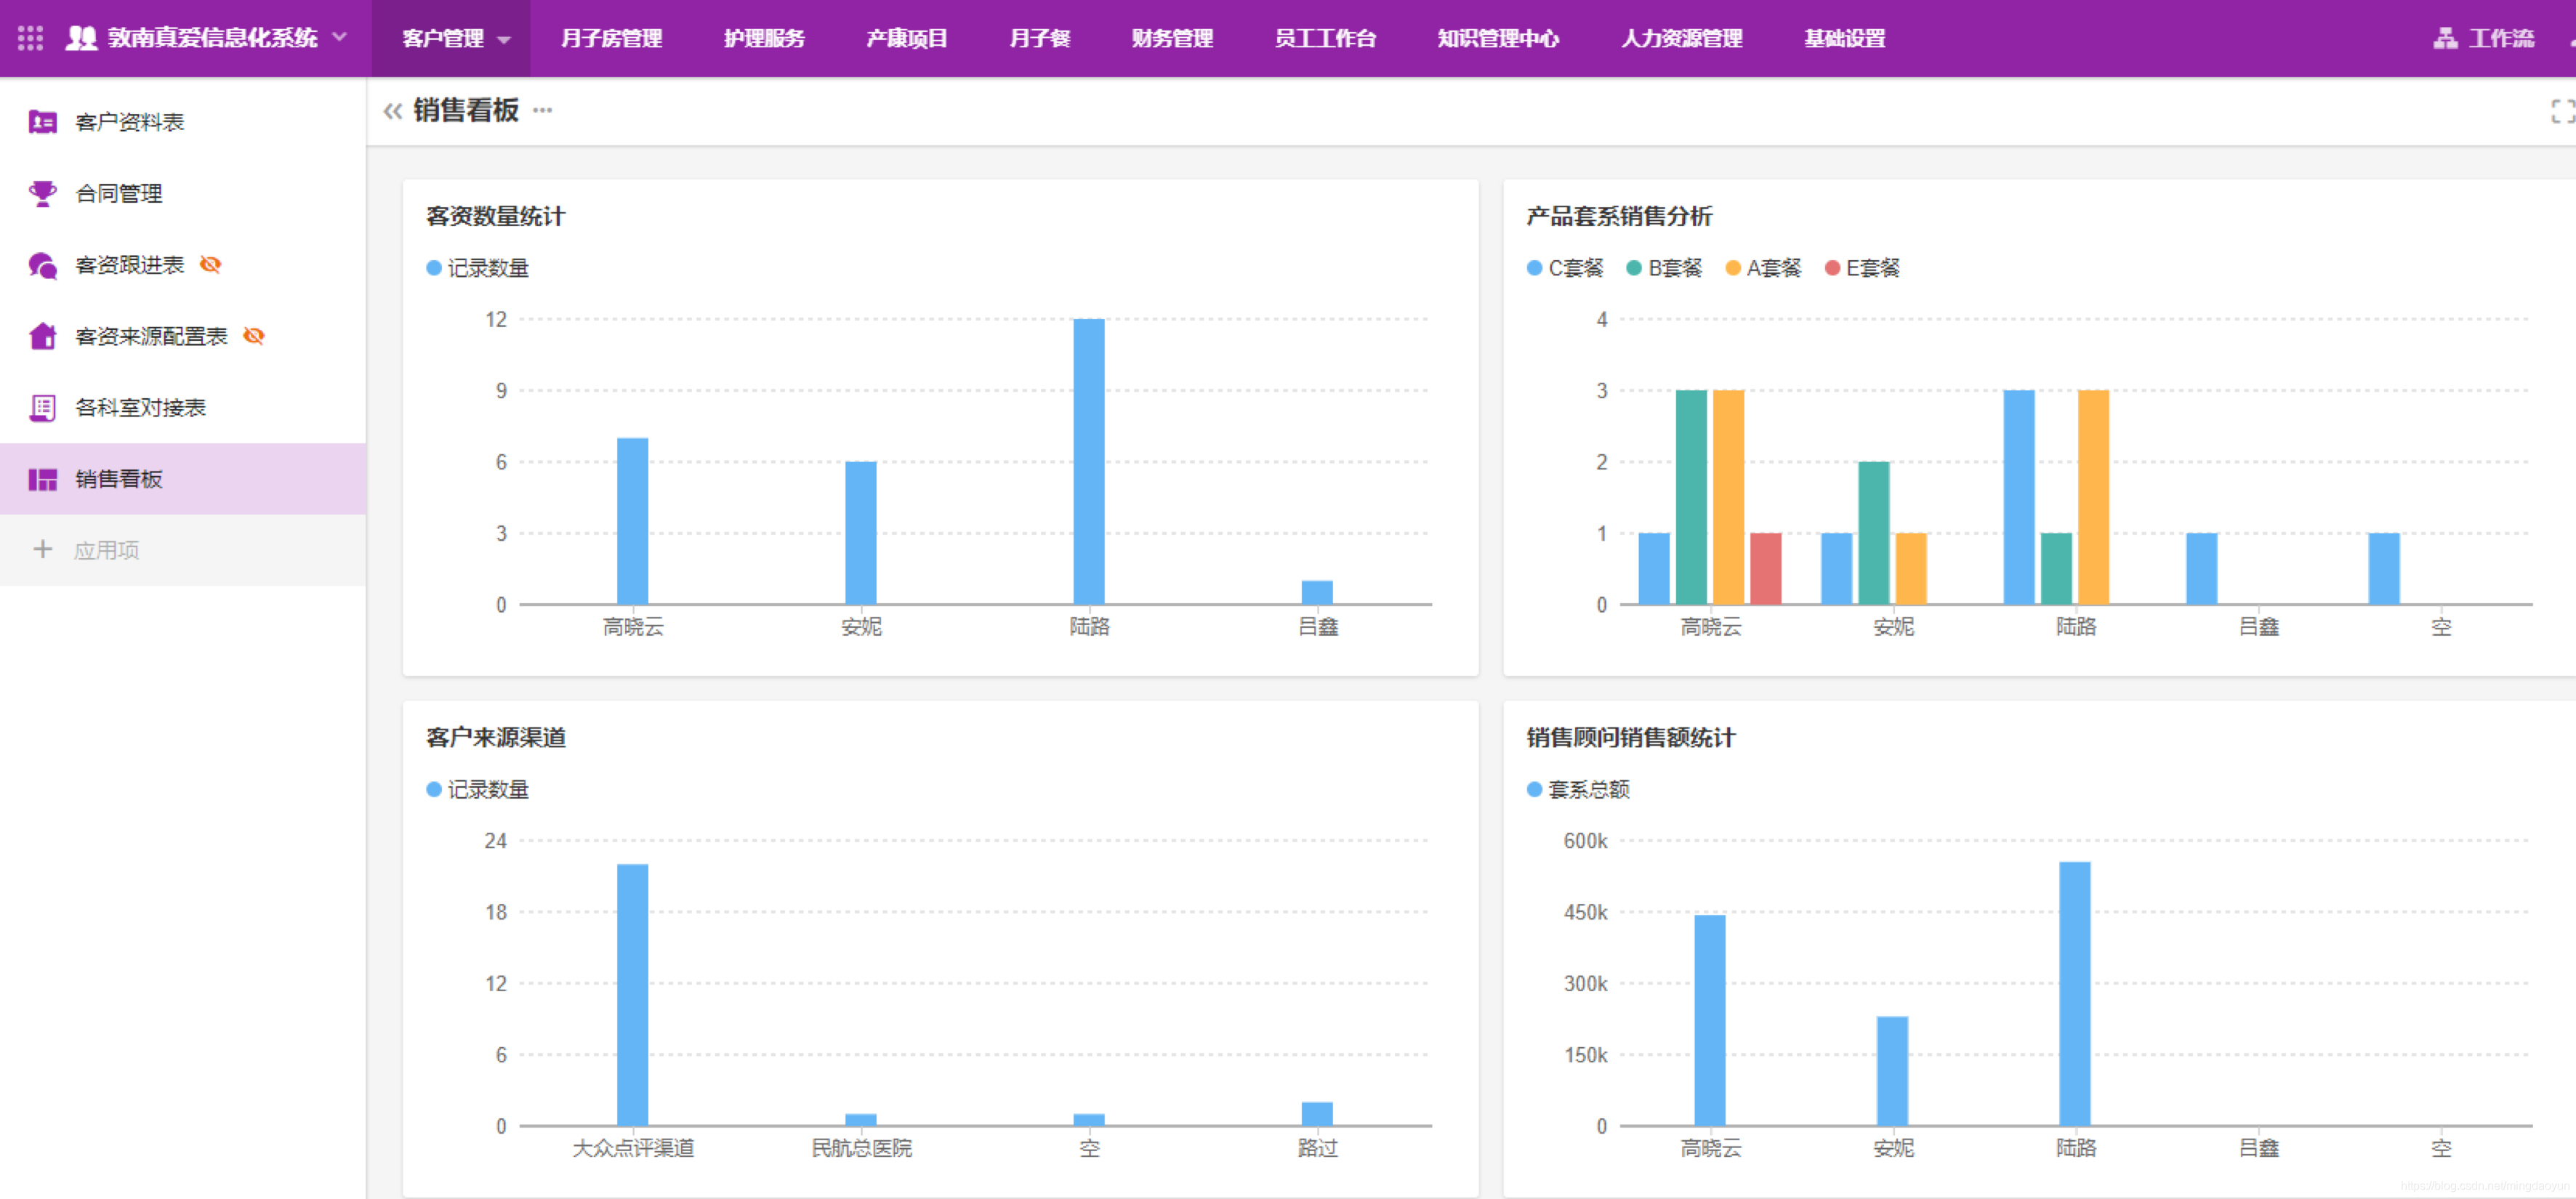The image size is (2576, 1199).
Task: Click the 客资来源配置表 house icon
Action: point(42,336)
